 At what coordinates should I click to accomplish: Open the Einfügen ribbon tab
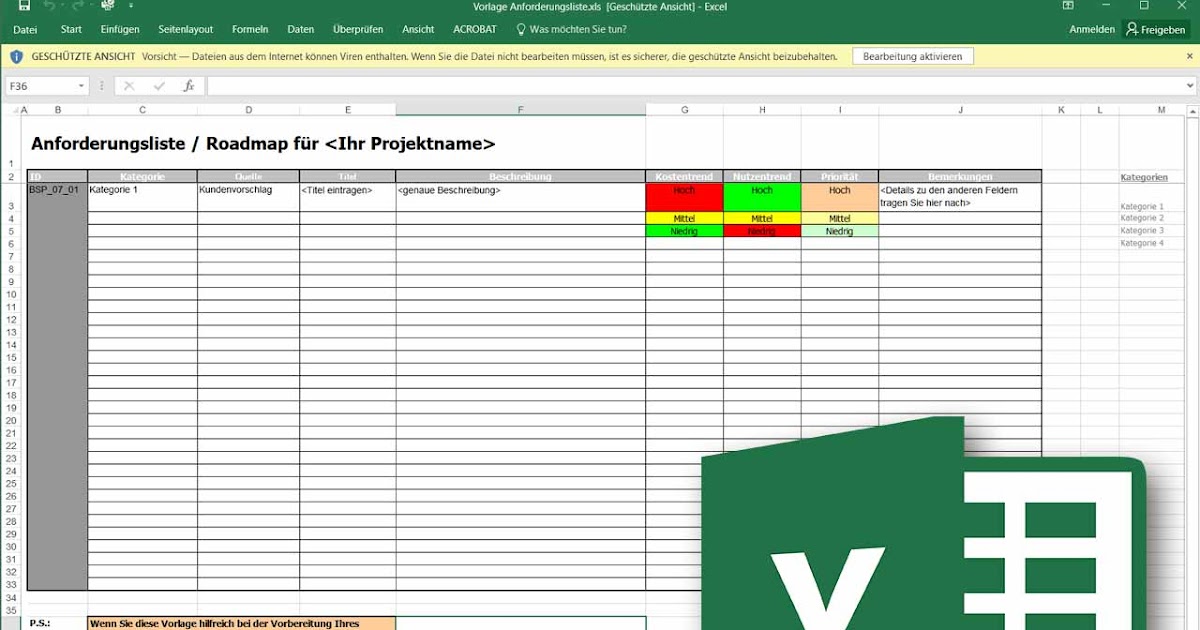tap(120, 29)
